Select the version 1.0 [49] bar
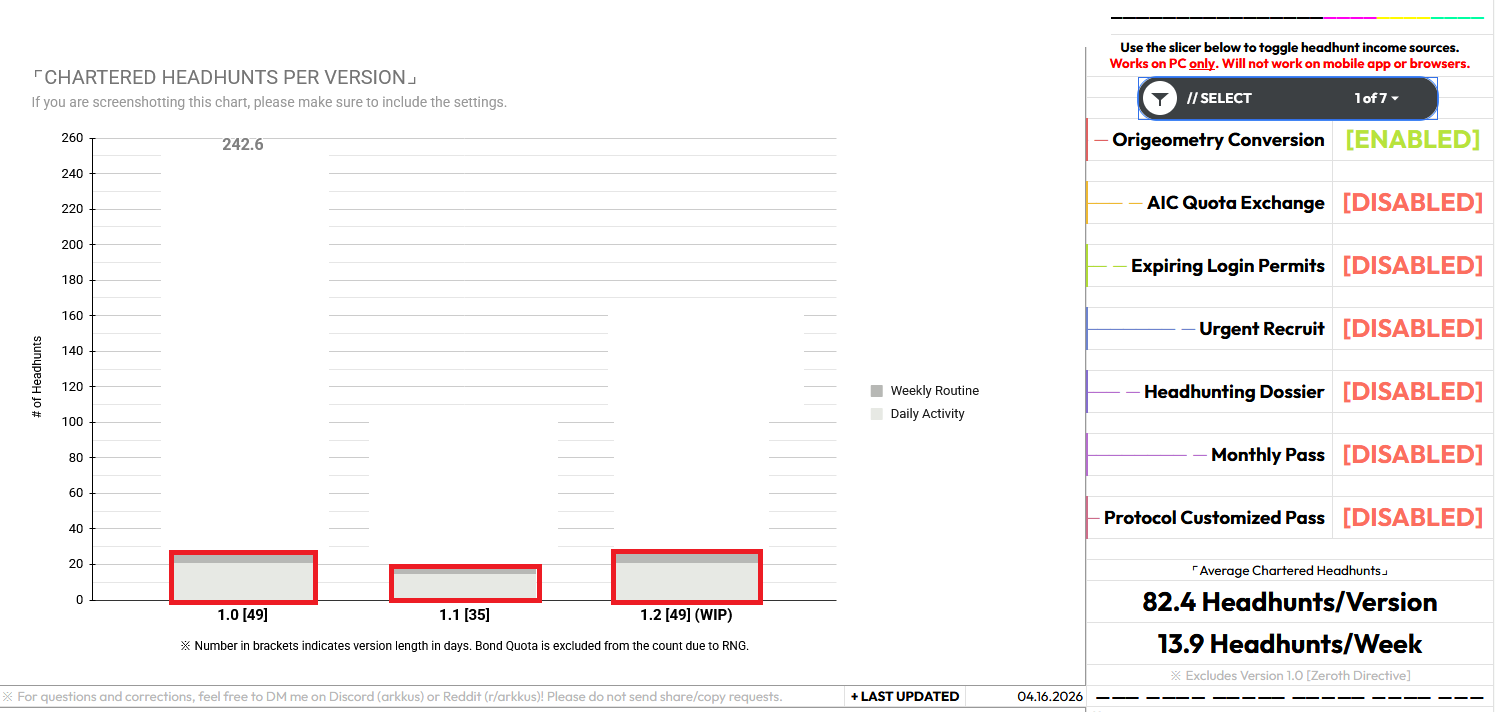 coord(243,577)
